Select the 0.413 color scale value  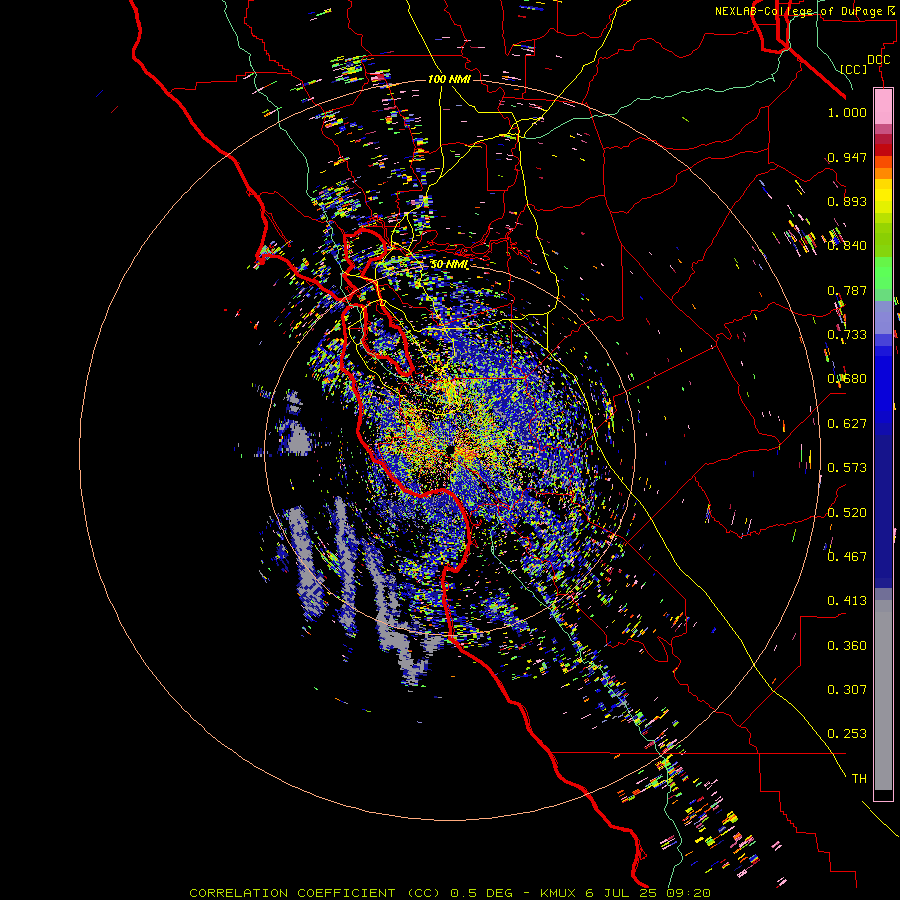tap(847, 601)
